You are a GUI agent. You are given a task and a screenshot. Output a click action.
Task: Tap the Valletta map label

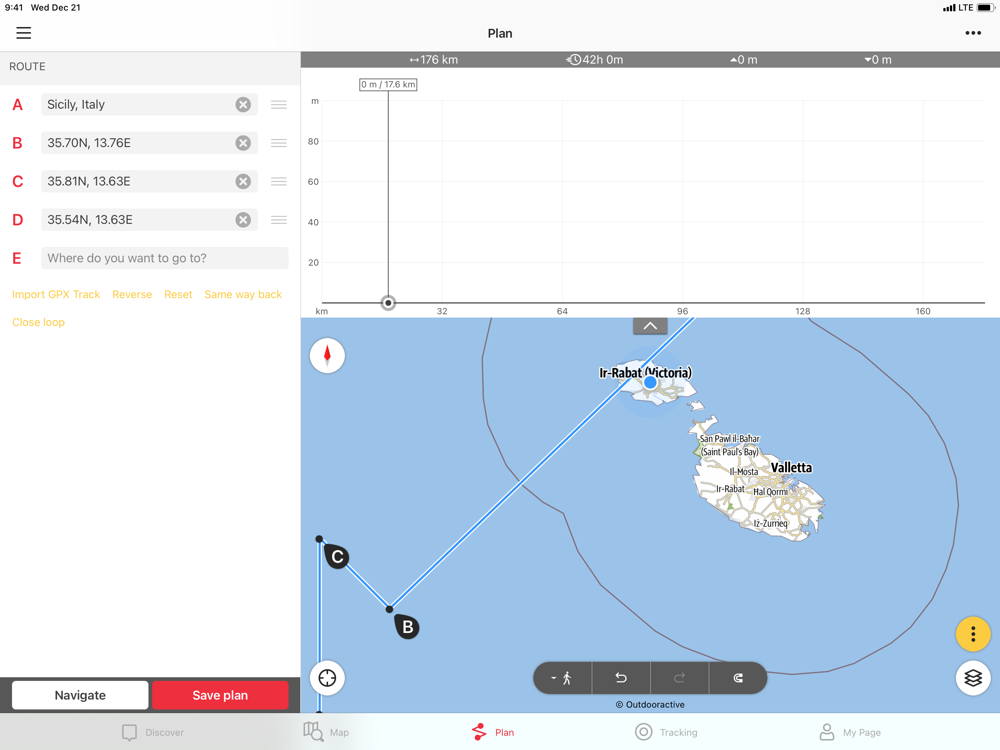pyautogui.click(x=791, y=467)
